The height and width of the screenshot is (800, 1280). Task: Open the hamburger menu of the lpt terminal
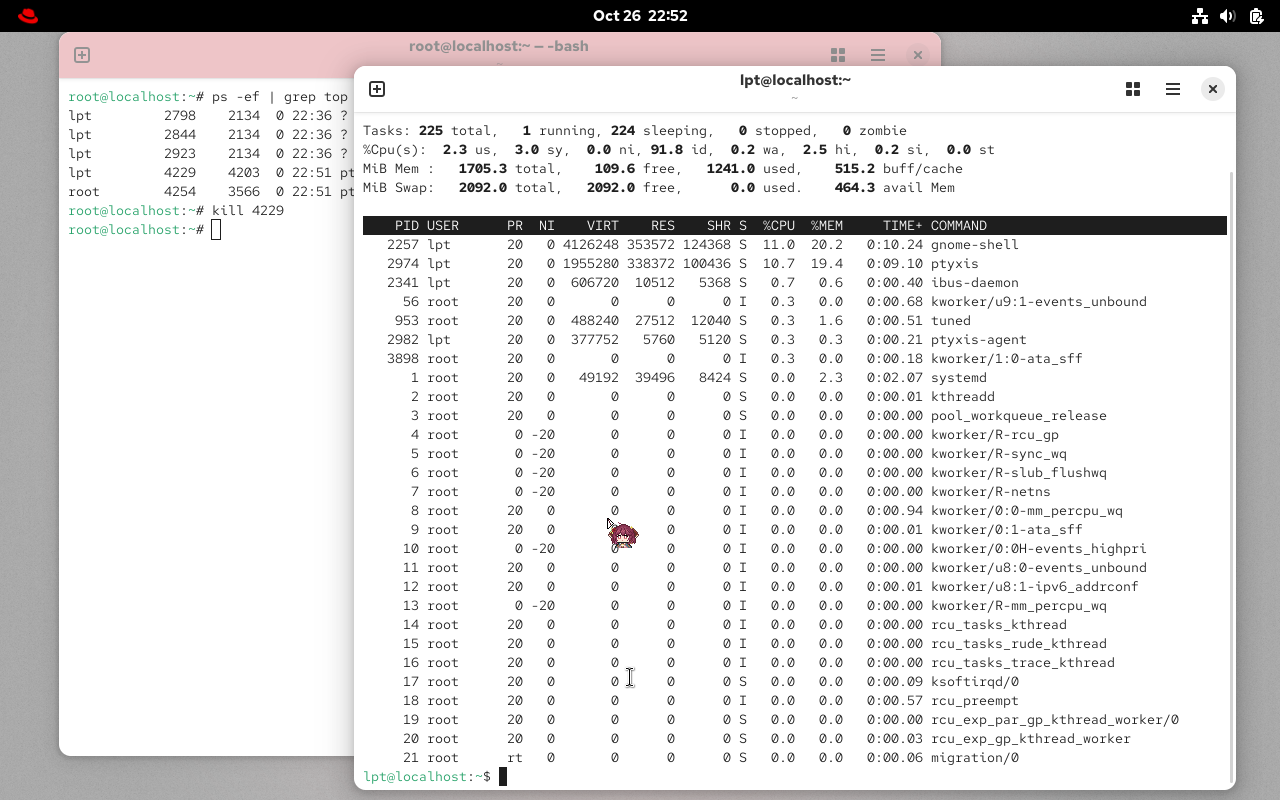1172,89
